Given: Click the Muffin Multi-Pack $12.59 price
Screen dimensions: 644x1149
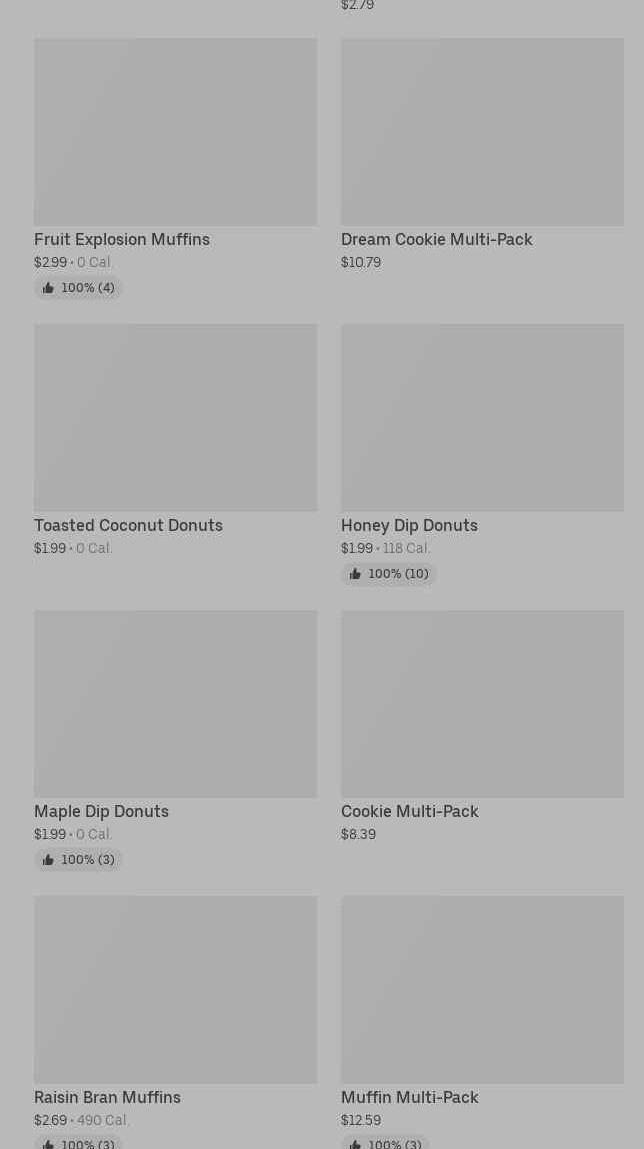Looking at the screenshot, I should click(361, 1120).
